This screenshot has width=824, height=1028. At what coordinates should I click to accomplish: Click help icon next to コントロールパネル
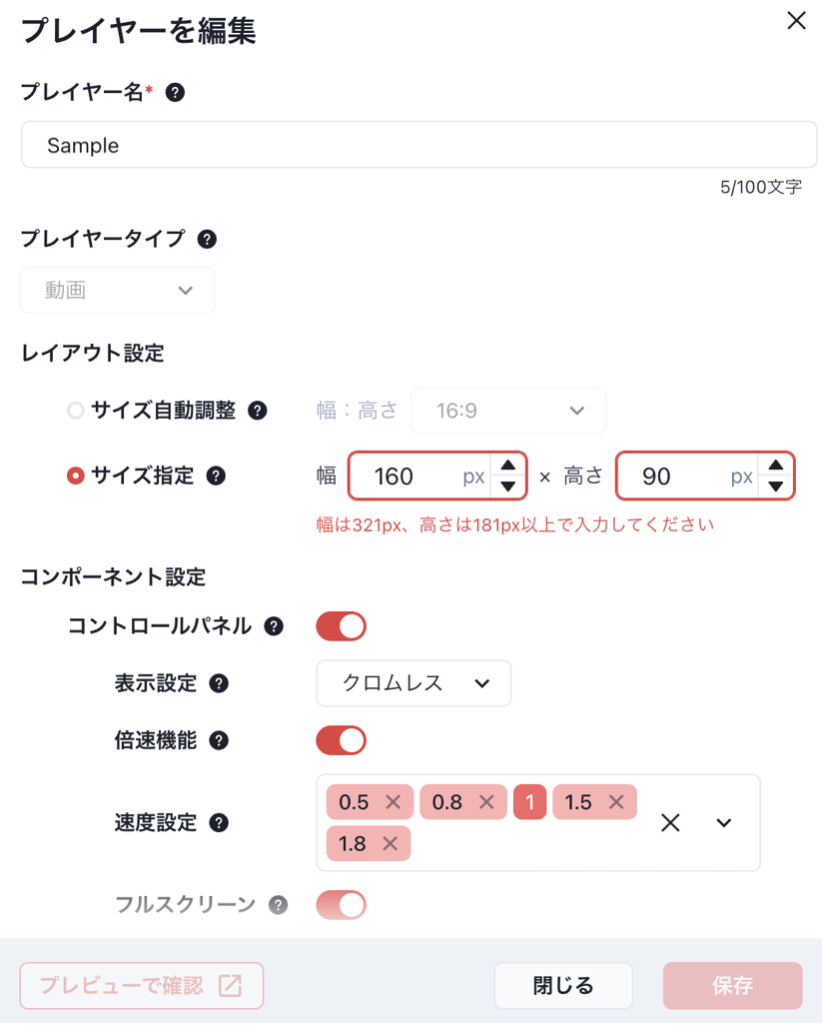pos(274,627)
